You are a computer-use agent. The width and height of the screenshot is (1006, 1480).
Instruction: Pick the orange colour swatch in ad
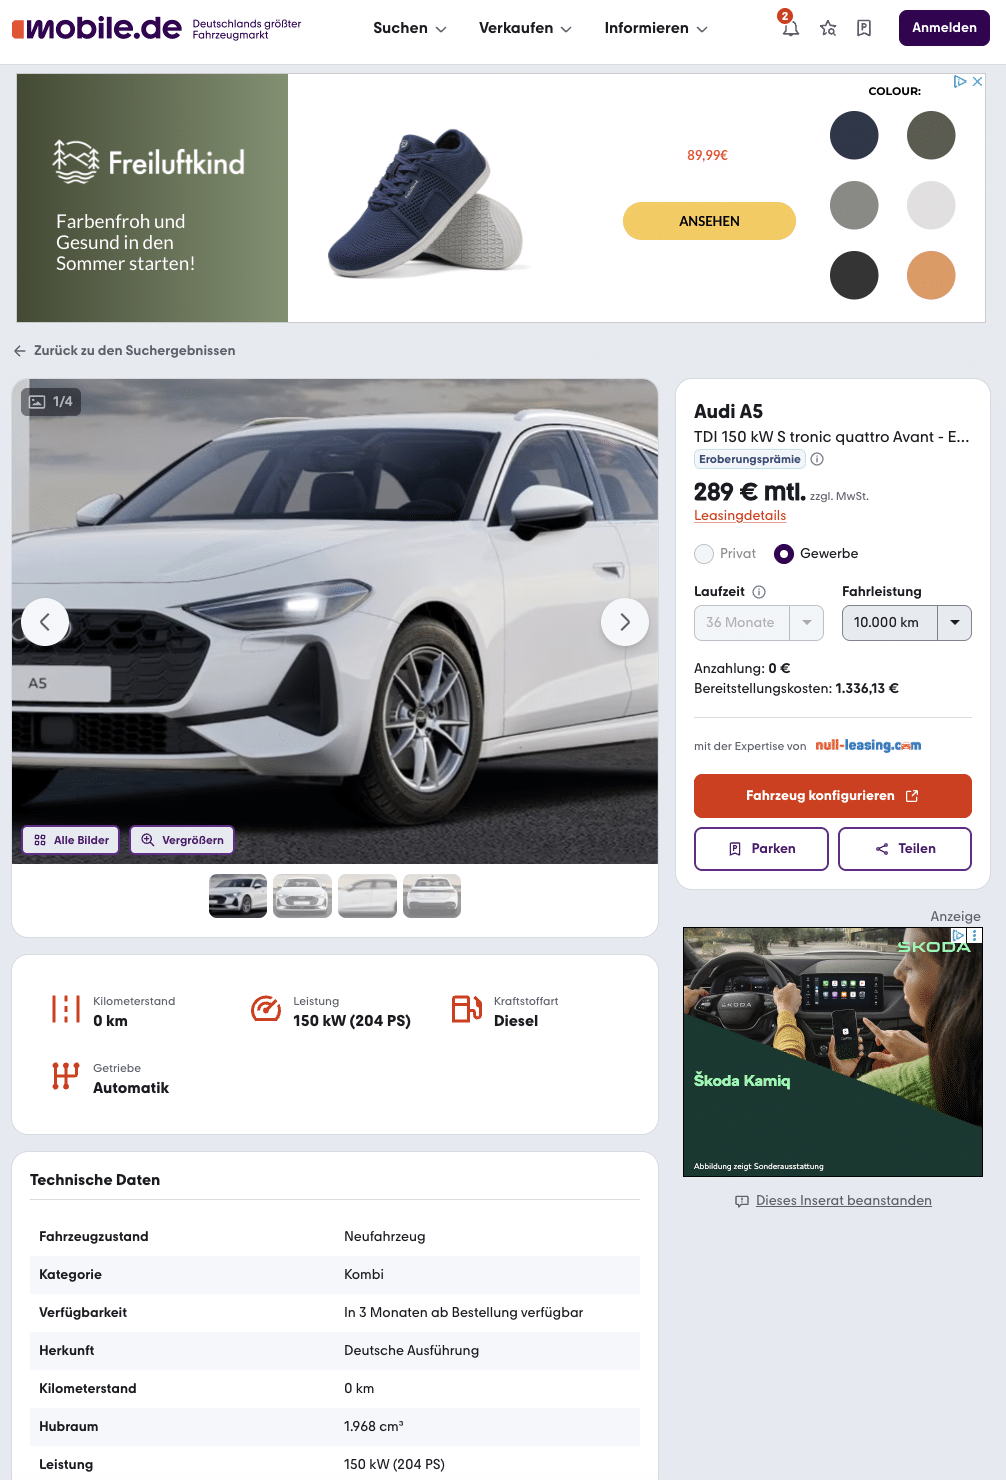point(931,275)
